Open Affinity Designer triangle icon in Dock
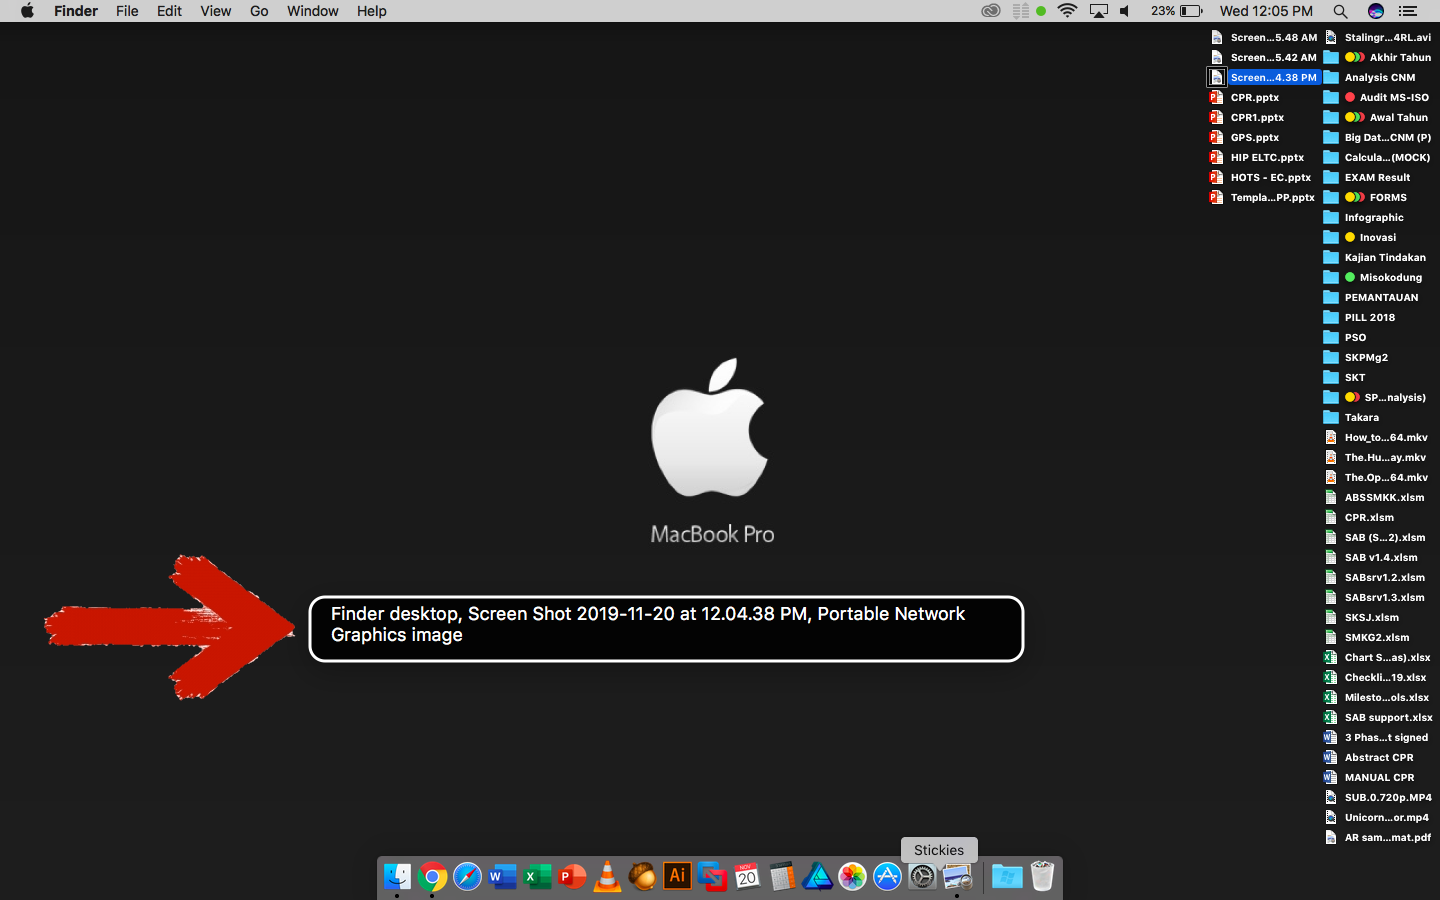This screenshot has width=1440, height=900. [x=817, y=877]
